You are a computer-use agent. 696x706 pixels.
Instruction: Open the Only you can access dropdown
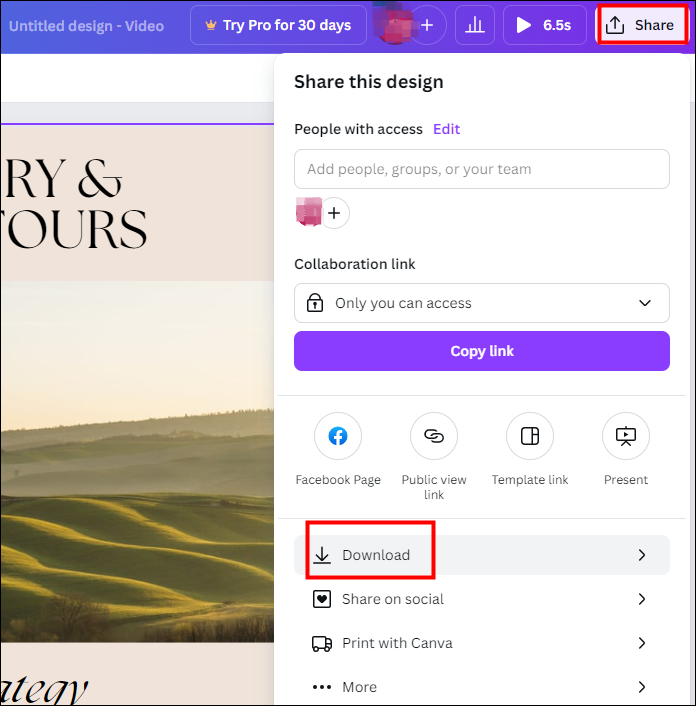pyautogui.click(x=482, y=303)
